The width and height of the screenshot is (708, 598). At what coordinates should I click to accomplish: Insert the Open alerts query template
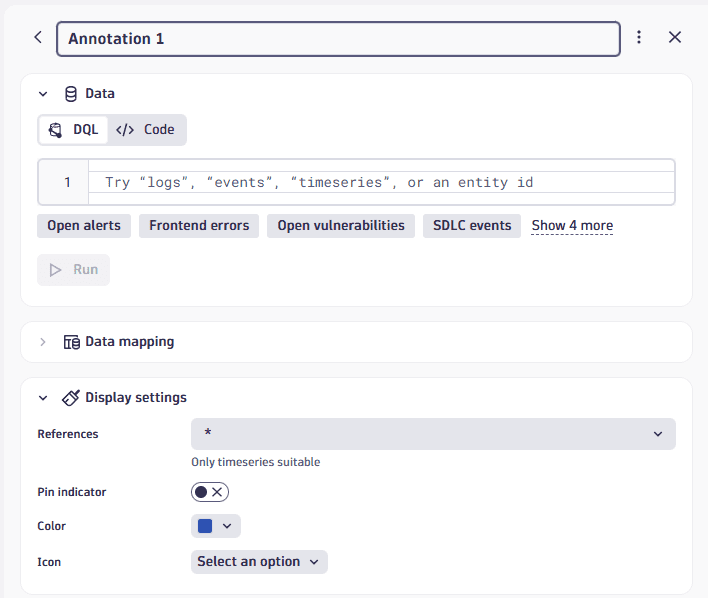pos(84,225)
